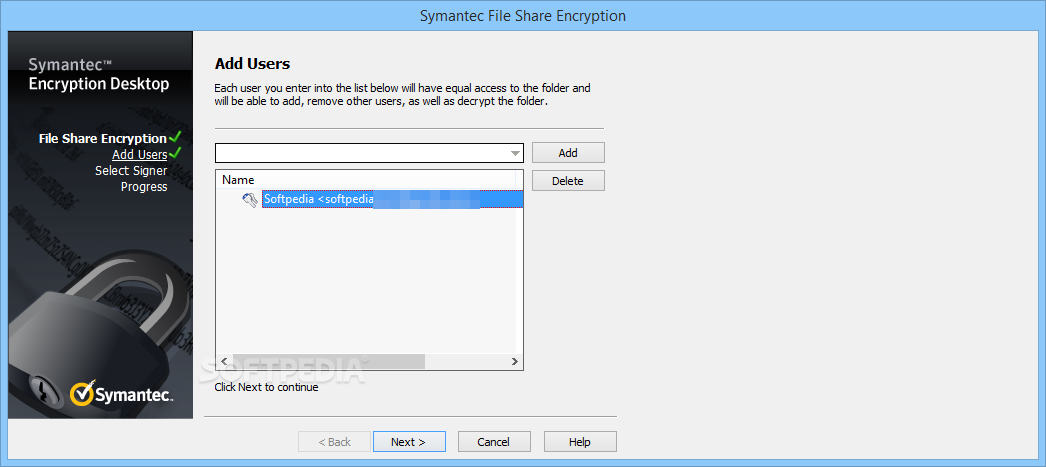1046x467 pixels.
Task: Open the user entry combo box dropdown arrow
Action: coord(515,153)
